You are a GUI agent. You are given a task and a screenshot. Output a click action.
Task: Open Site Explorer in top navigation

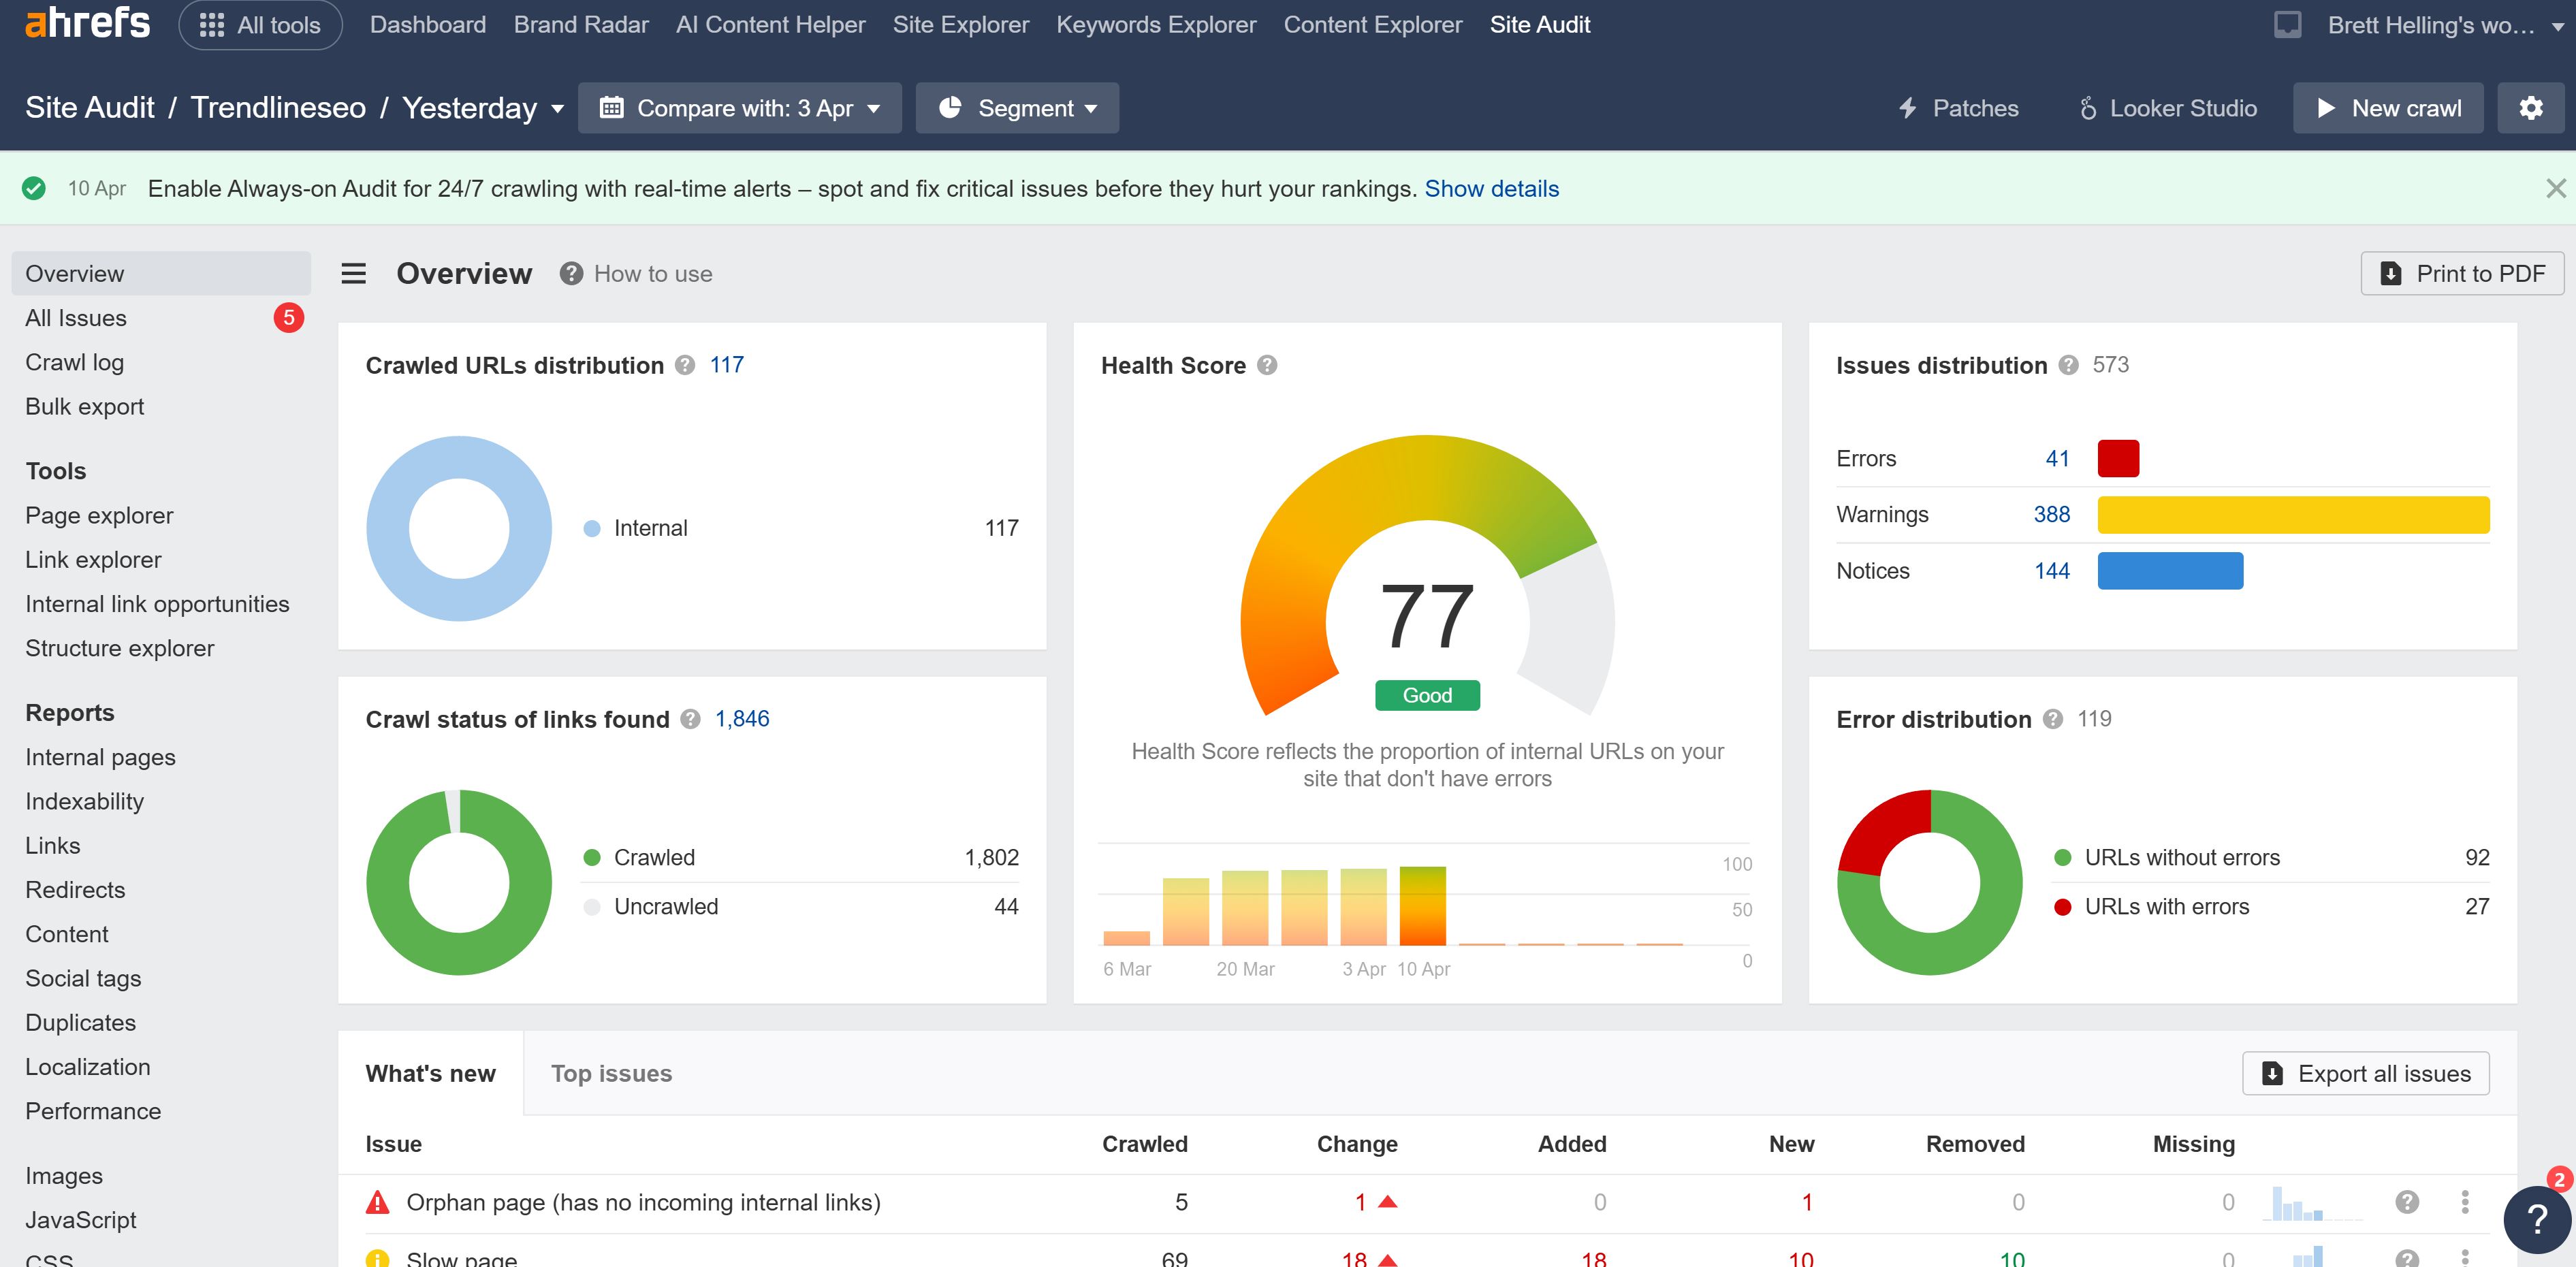pos(960,25)
